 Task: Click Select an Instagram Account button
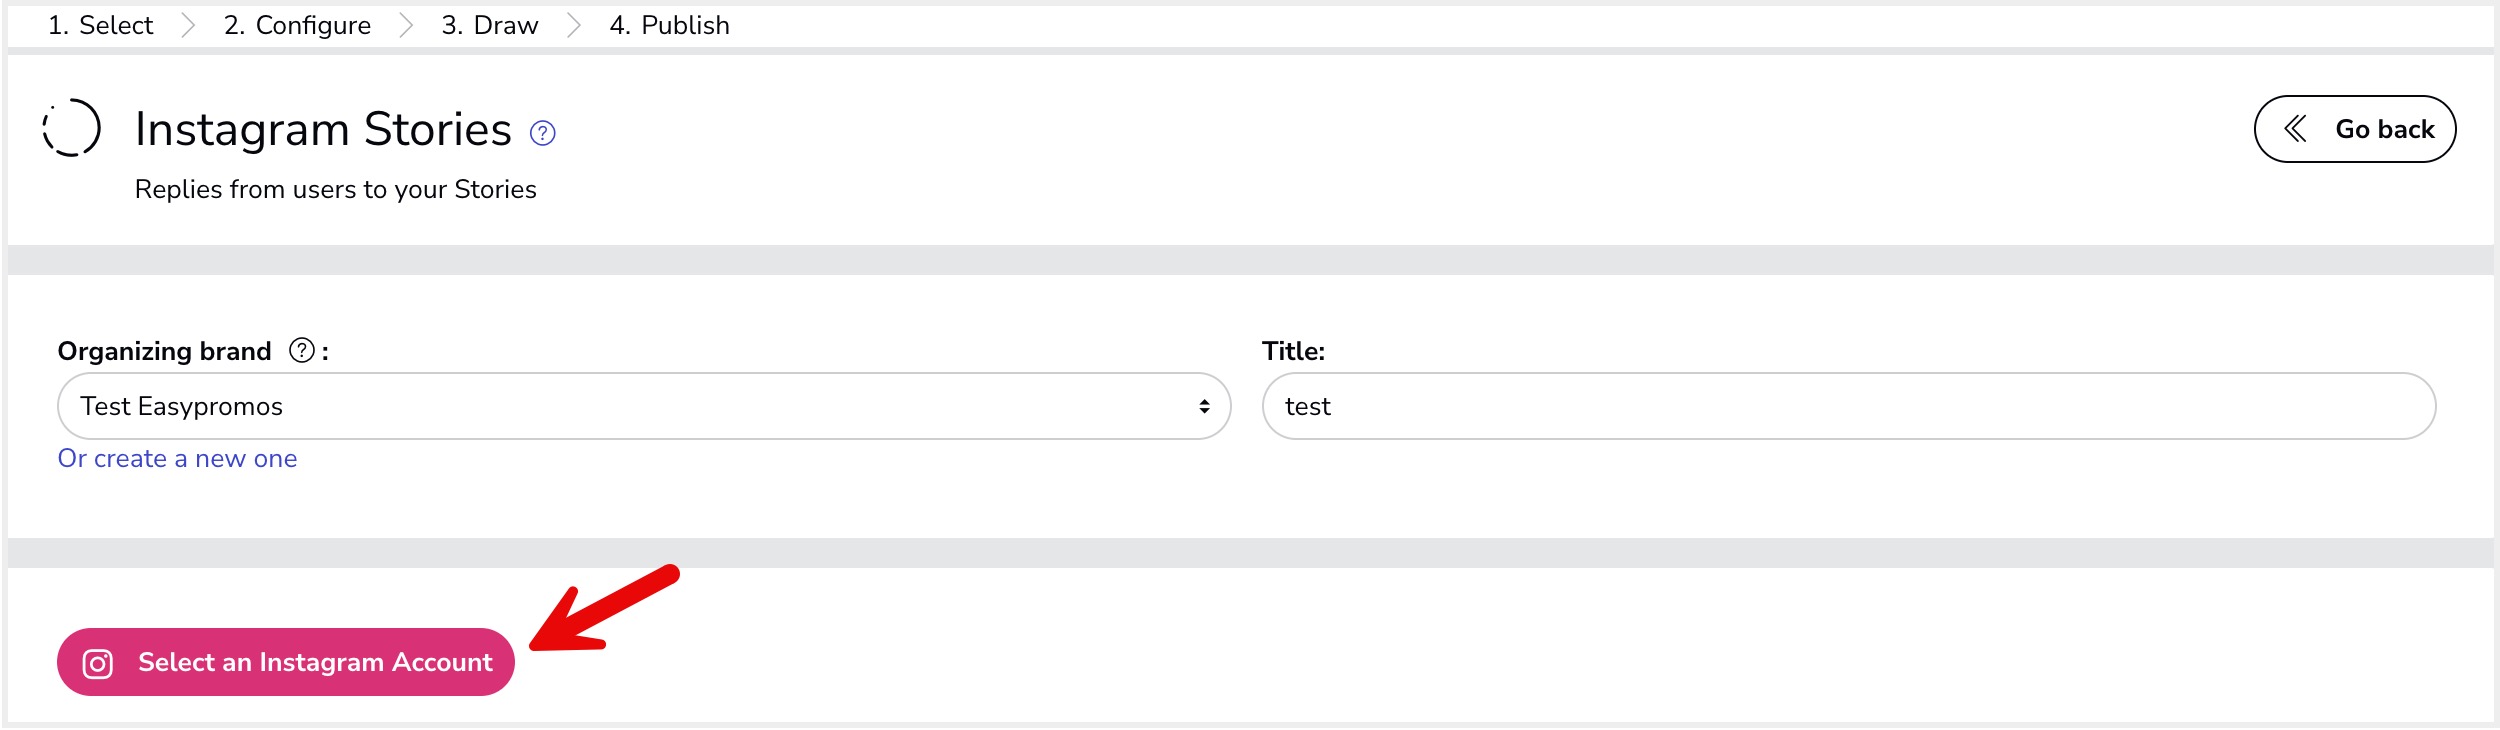coord(286,662)
